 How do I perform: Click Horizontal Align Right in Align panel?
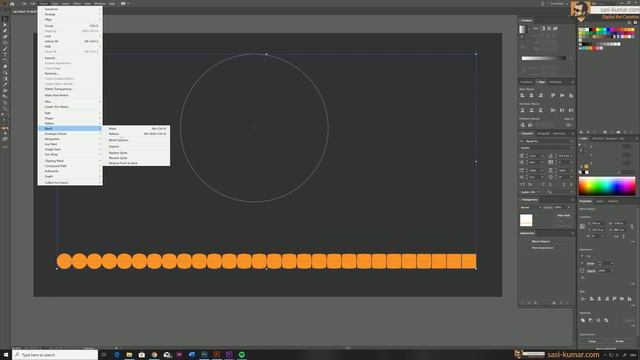pos(540,96)
